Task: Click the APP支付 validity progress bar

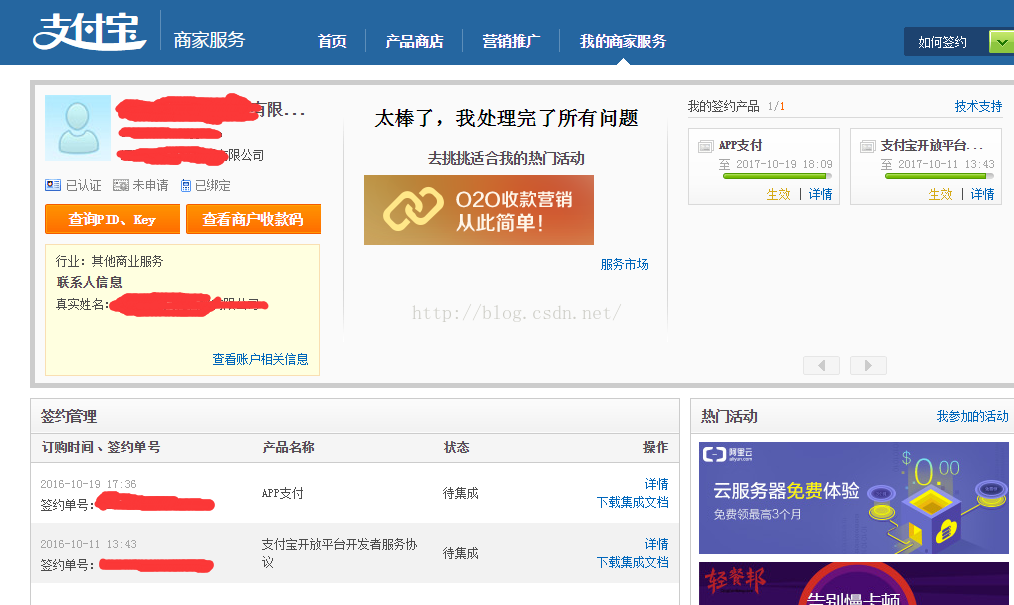Action: [777, 176]
